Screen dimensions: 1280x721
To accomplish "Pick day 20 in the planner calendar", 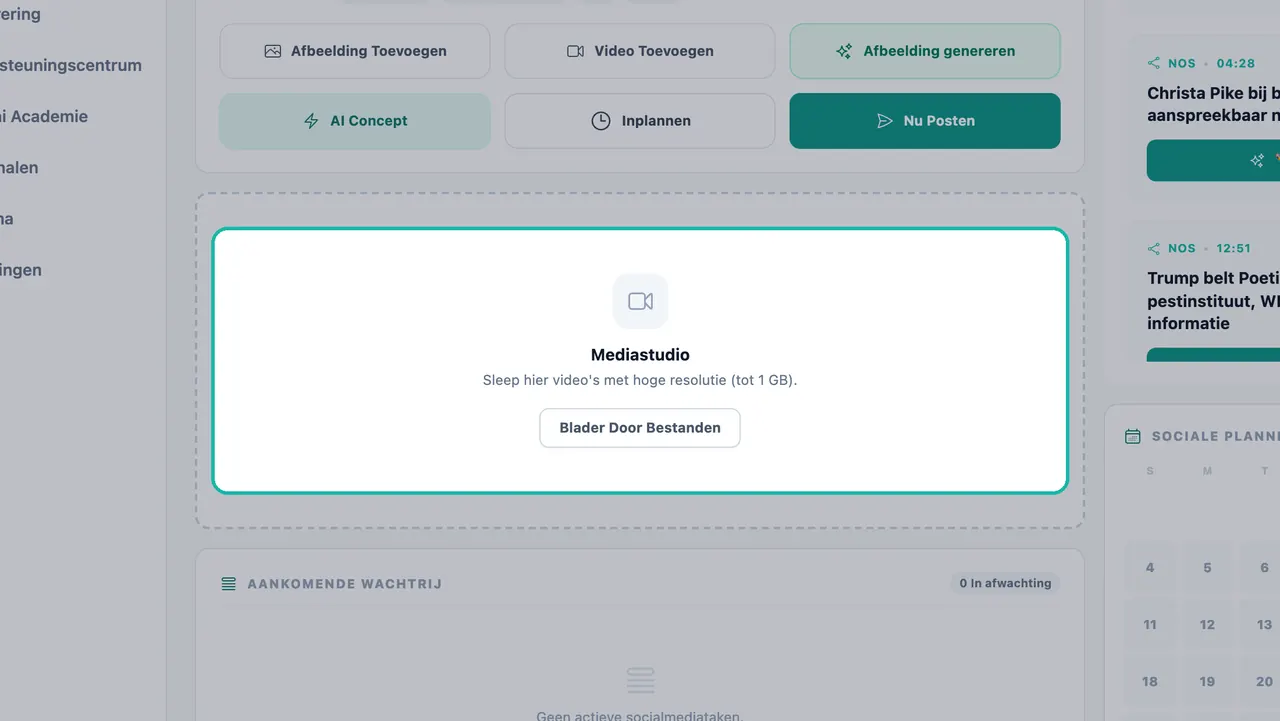I will (x=1262, y=681).
